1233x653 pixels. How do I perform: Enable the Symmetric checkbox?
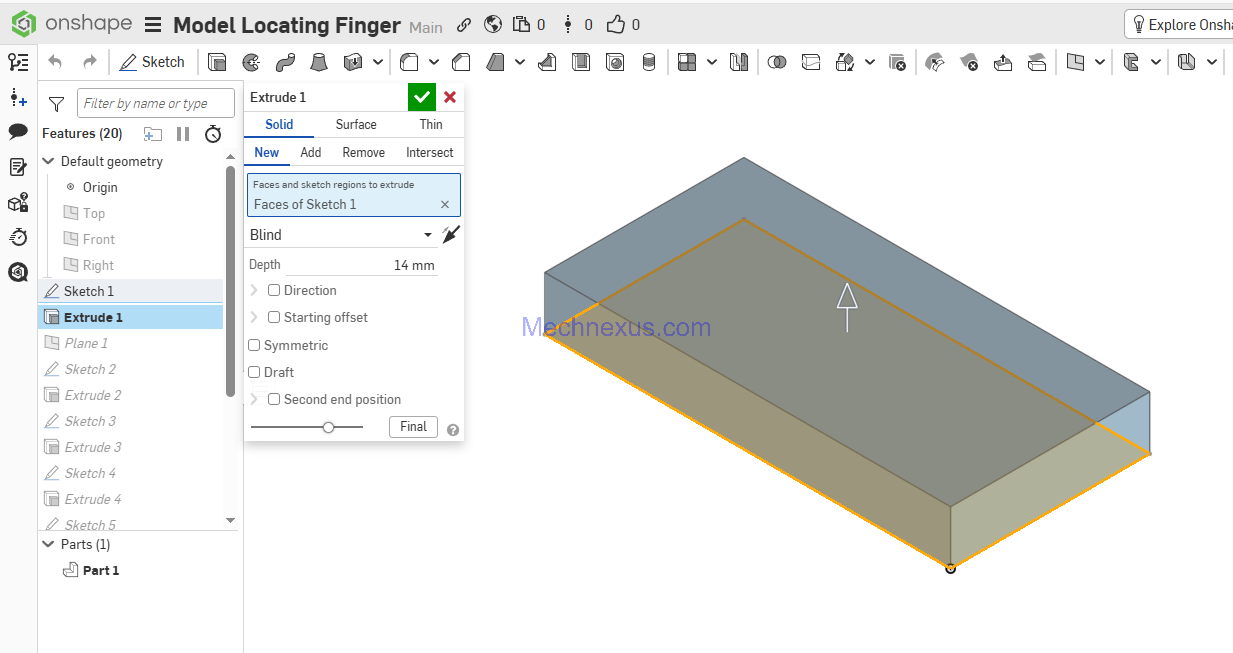pyautogui.click(x=254, y=345)
